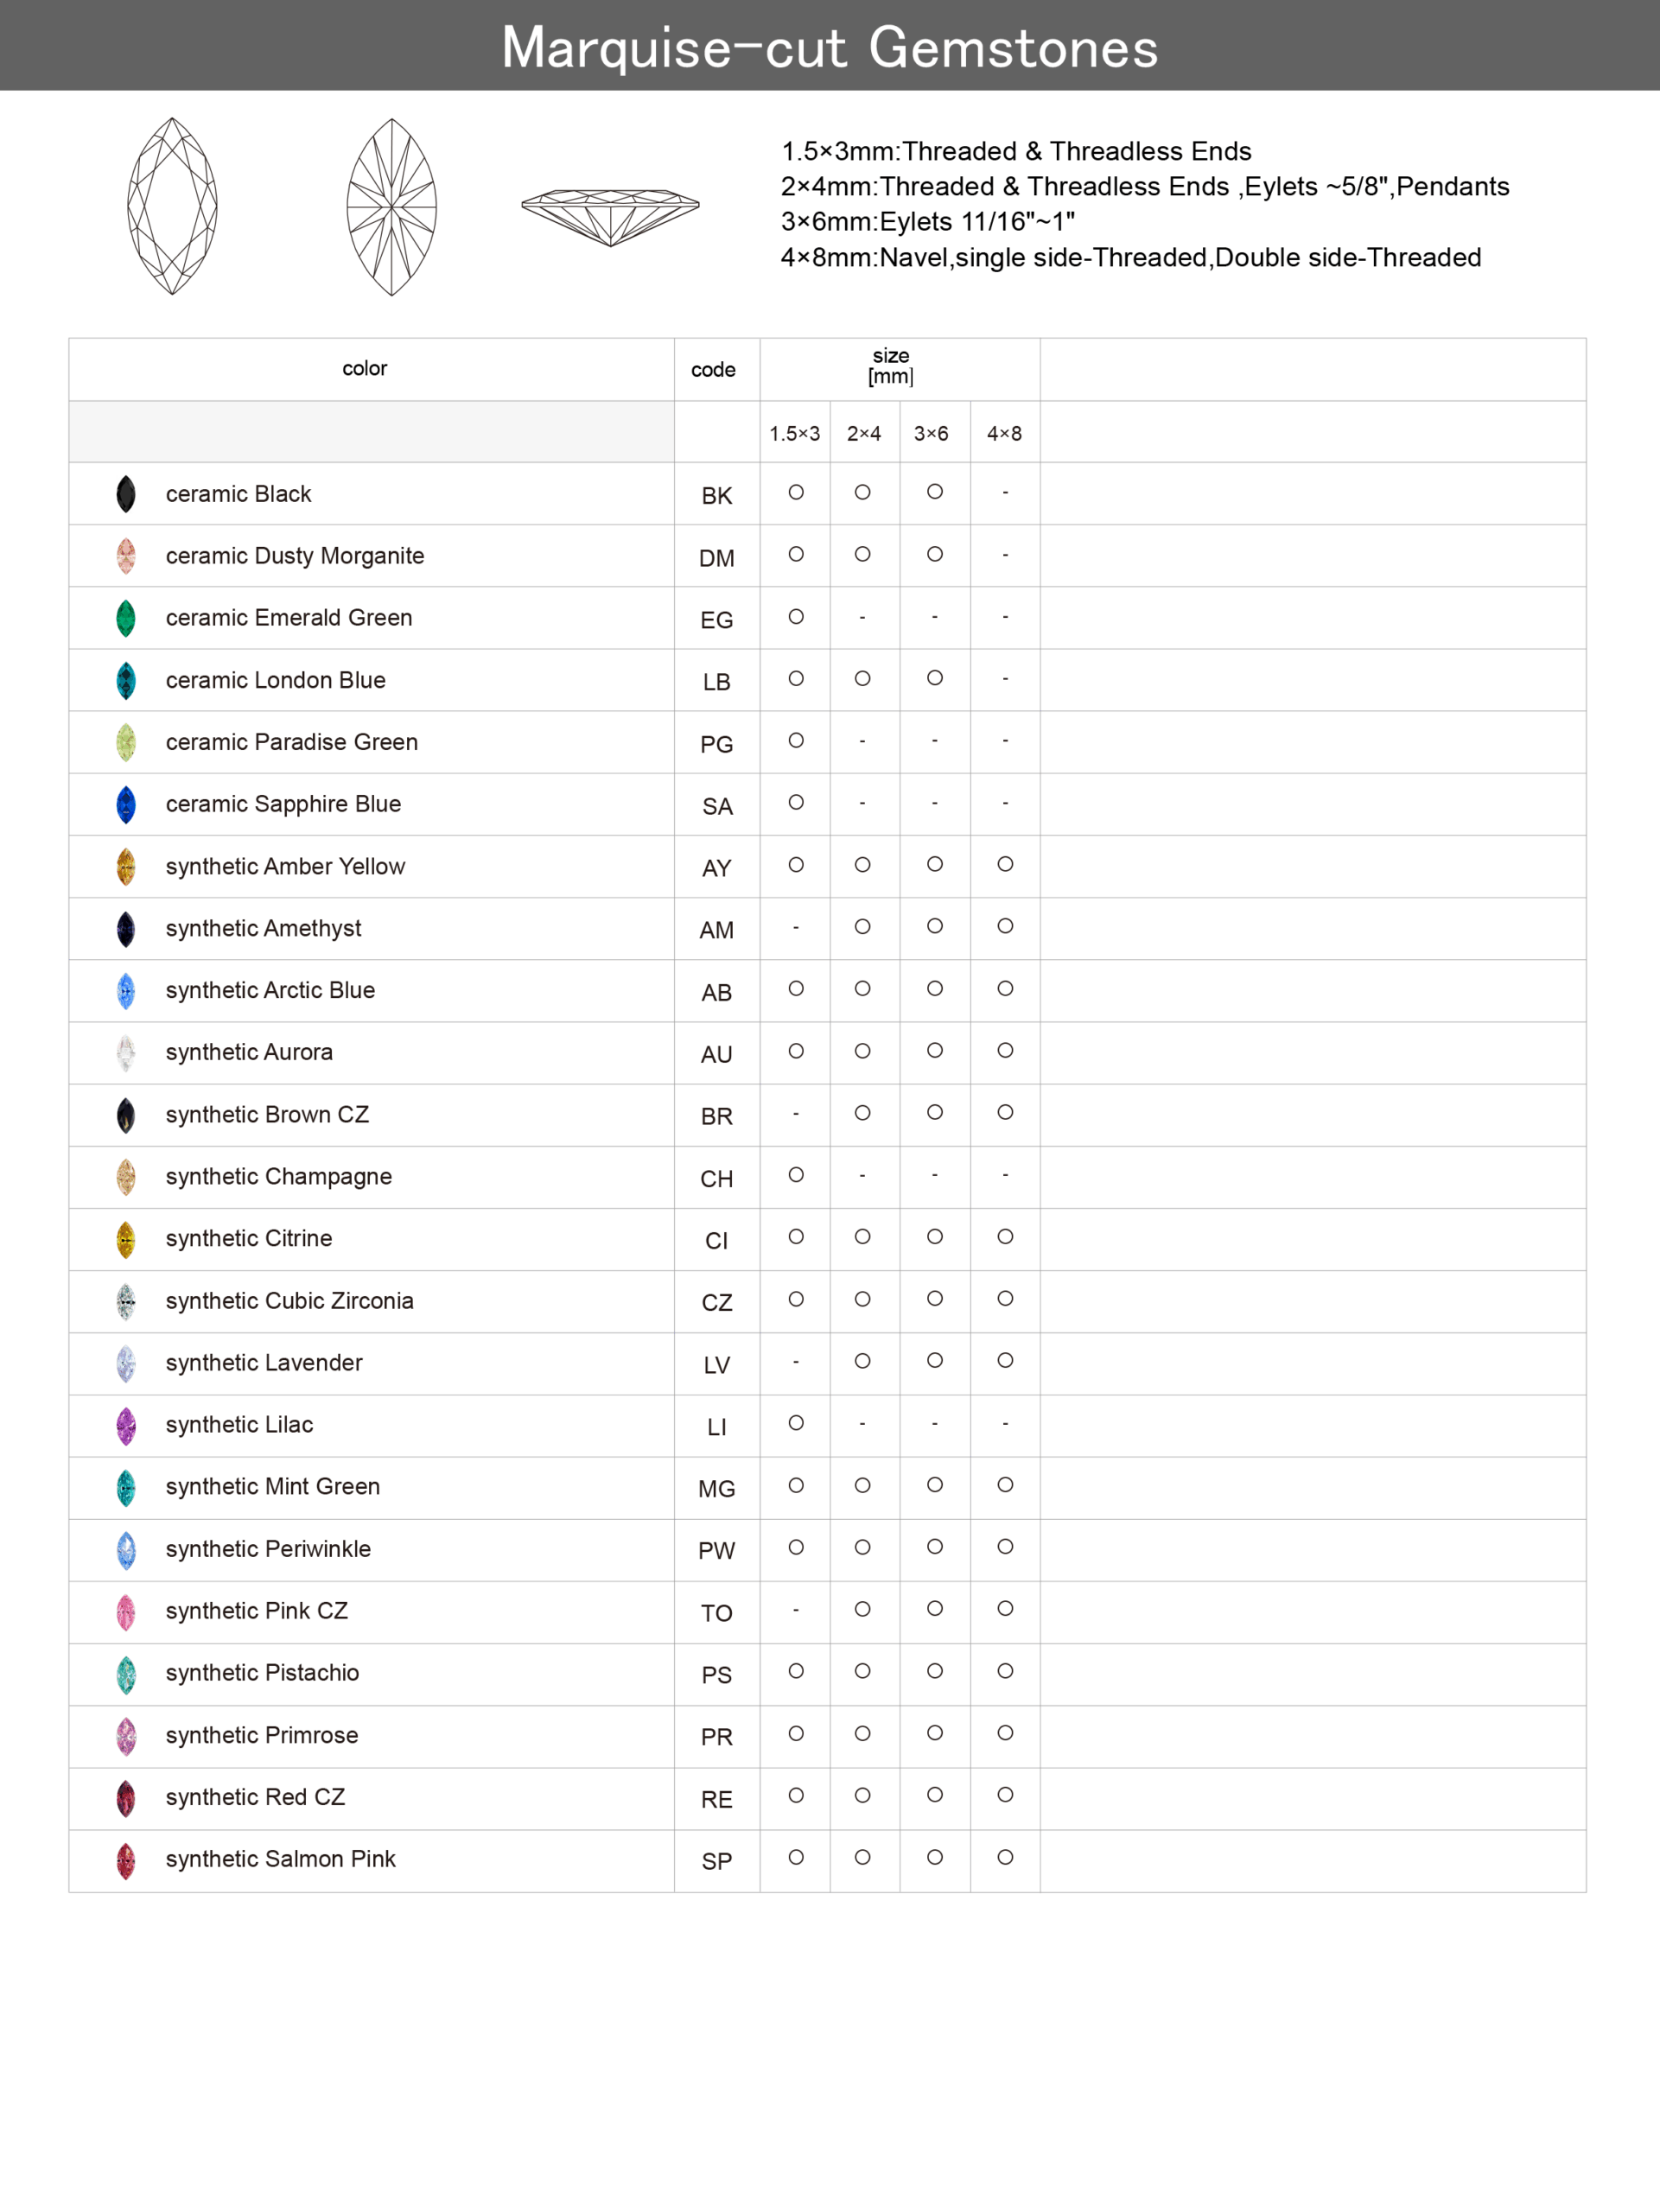Click the ceramic Sapphire Blue color swatch

tap(126, 805)
